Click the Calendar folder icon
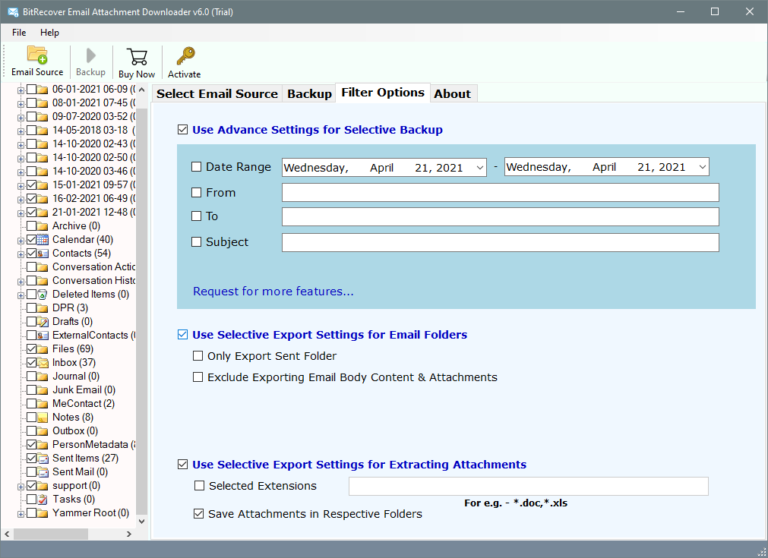Image resolution: width=768 pixels, height=558 pixels. tap(43, 240)
